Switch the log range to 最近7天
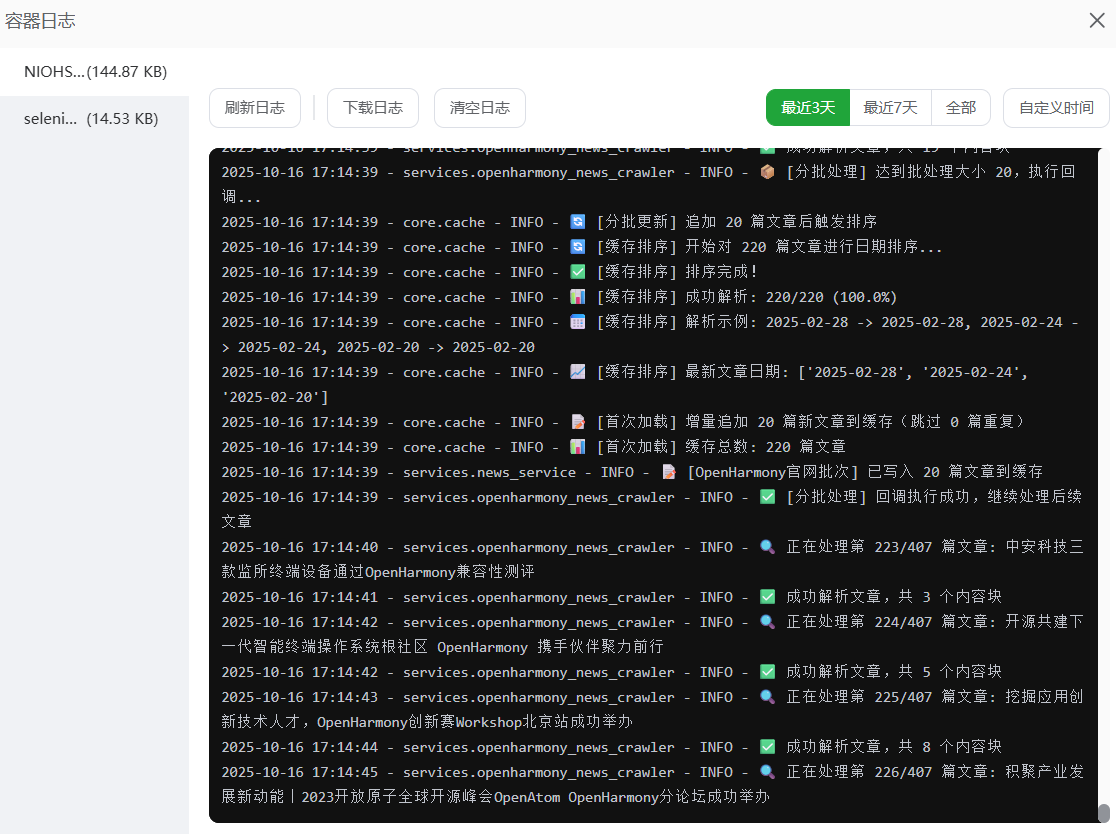This screenshot has height=834, width=1116. click(x=890, y=108)
